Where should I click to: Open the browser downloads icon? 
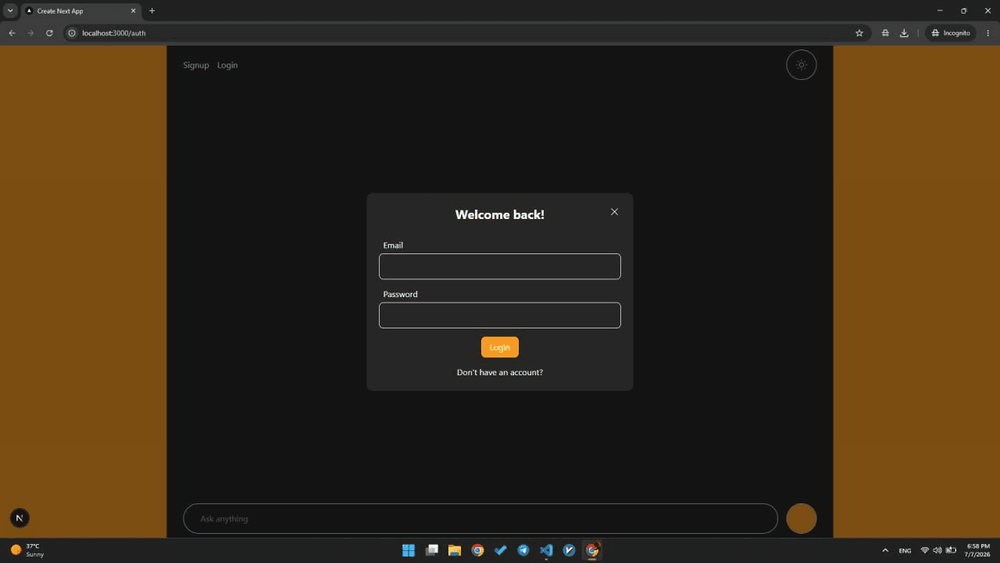click(904, 33)
